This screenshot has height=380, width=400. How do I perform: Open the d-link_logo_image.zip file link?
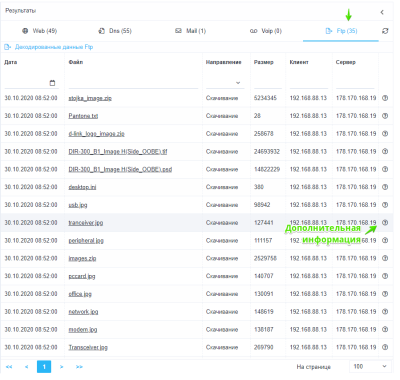pos(96,134)
